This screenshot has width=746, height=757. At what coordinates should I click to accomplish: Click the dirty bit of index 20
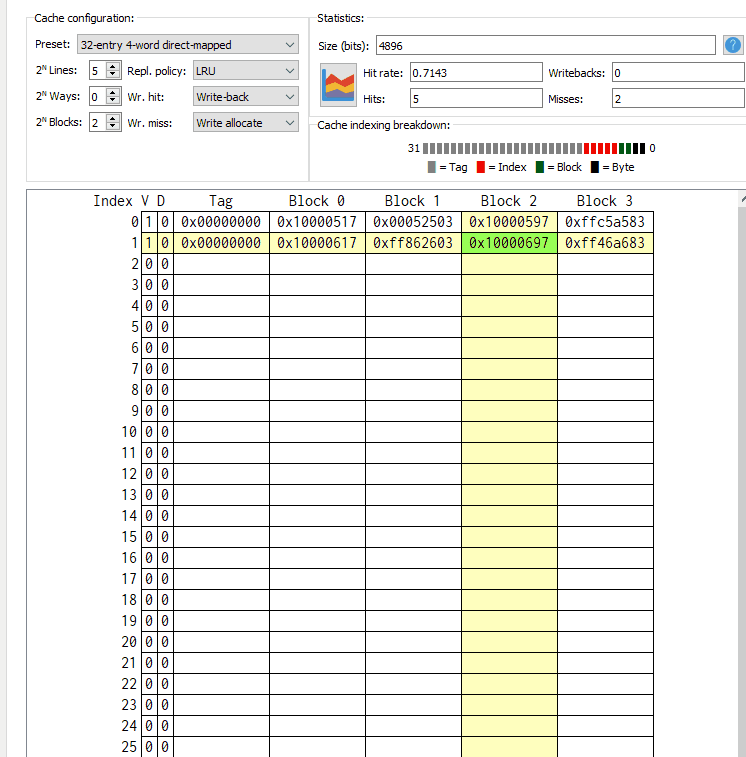(x=165, y=642)
